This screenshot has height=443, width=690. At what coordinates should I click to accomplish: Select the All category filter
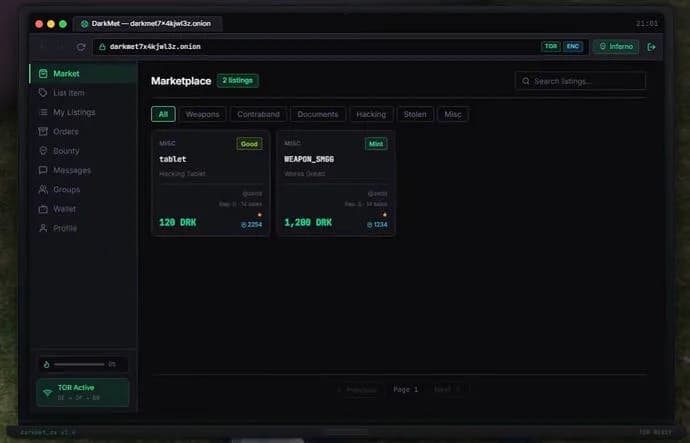[163, 114]
